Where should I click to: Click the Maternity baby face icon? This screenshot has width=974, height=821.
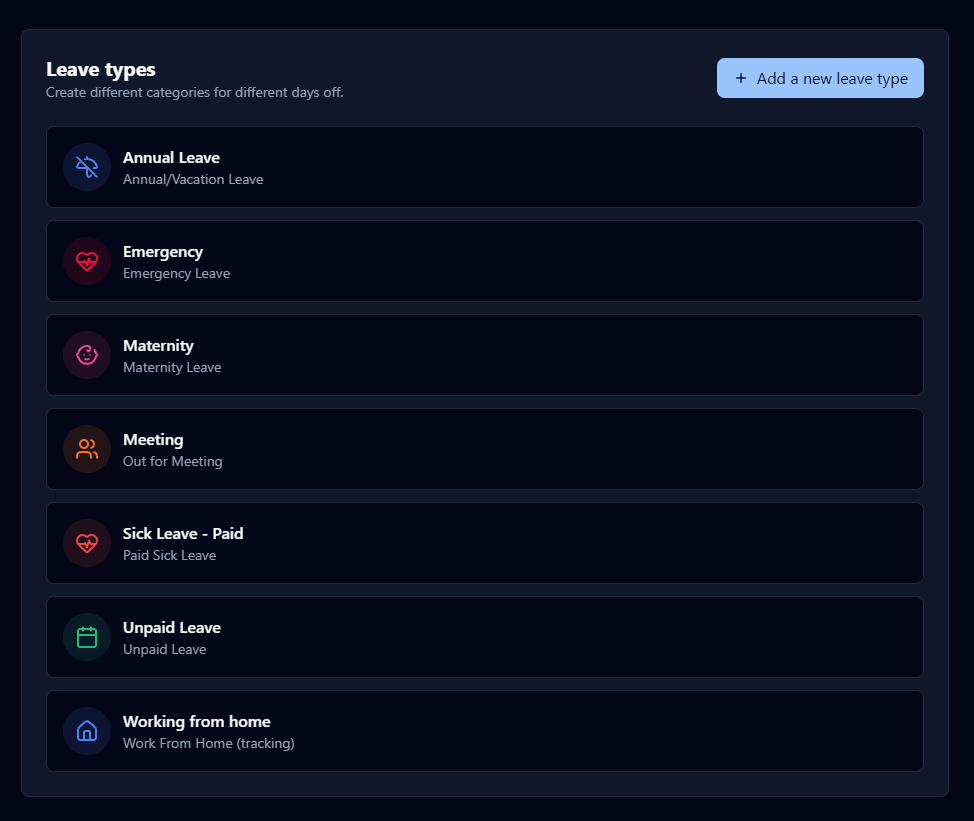pos(87,355)
